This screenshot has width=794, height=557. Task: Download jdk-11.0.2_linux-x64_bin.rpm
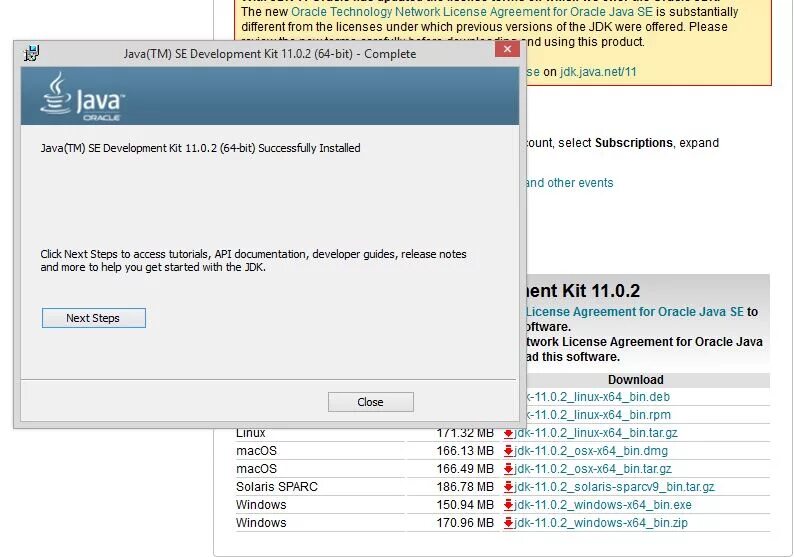coord(598,415)
